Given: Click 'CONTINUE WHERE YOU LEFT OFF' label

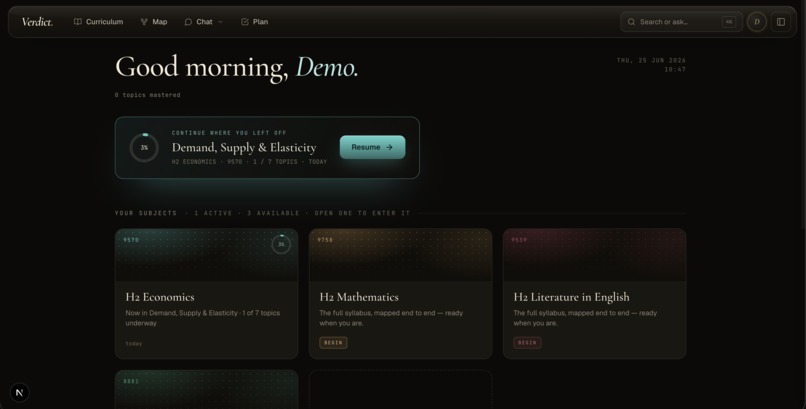Looking at the screenshot, I should click(229, 133).
